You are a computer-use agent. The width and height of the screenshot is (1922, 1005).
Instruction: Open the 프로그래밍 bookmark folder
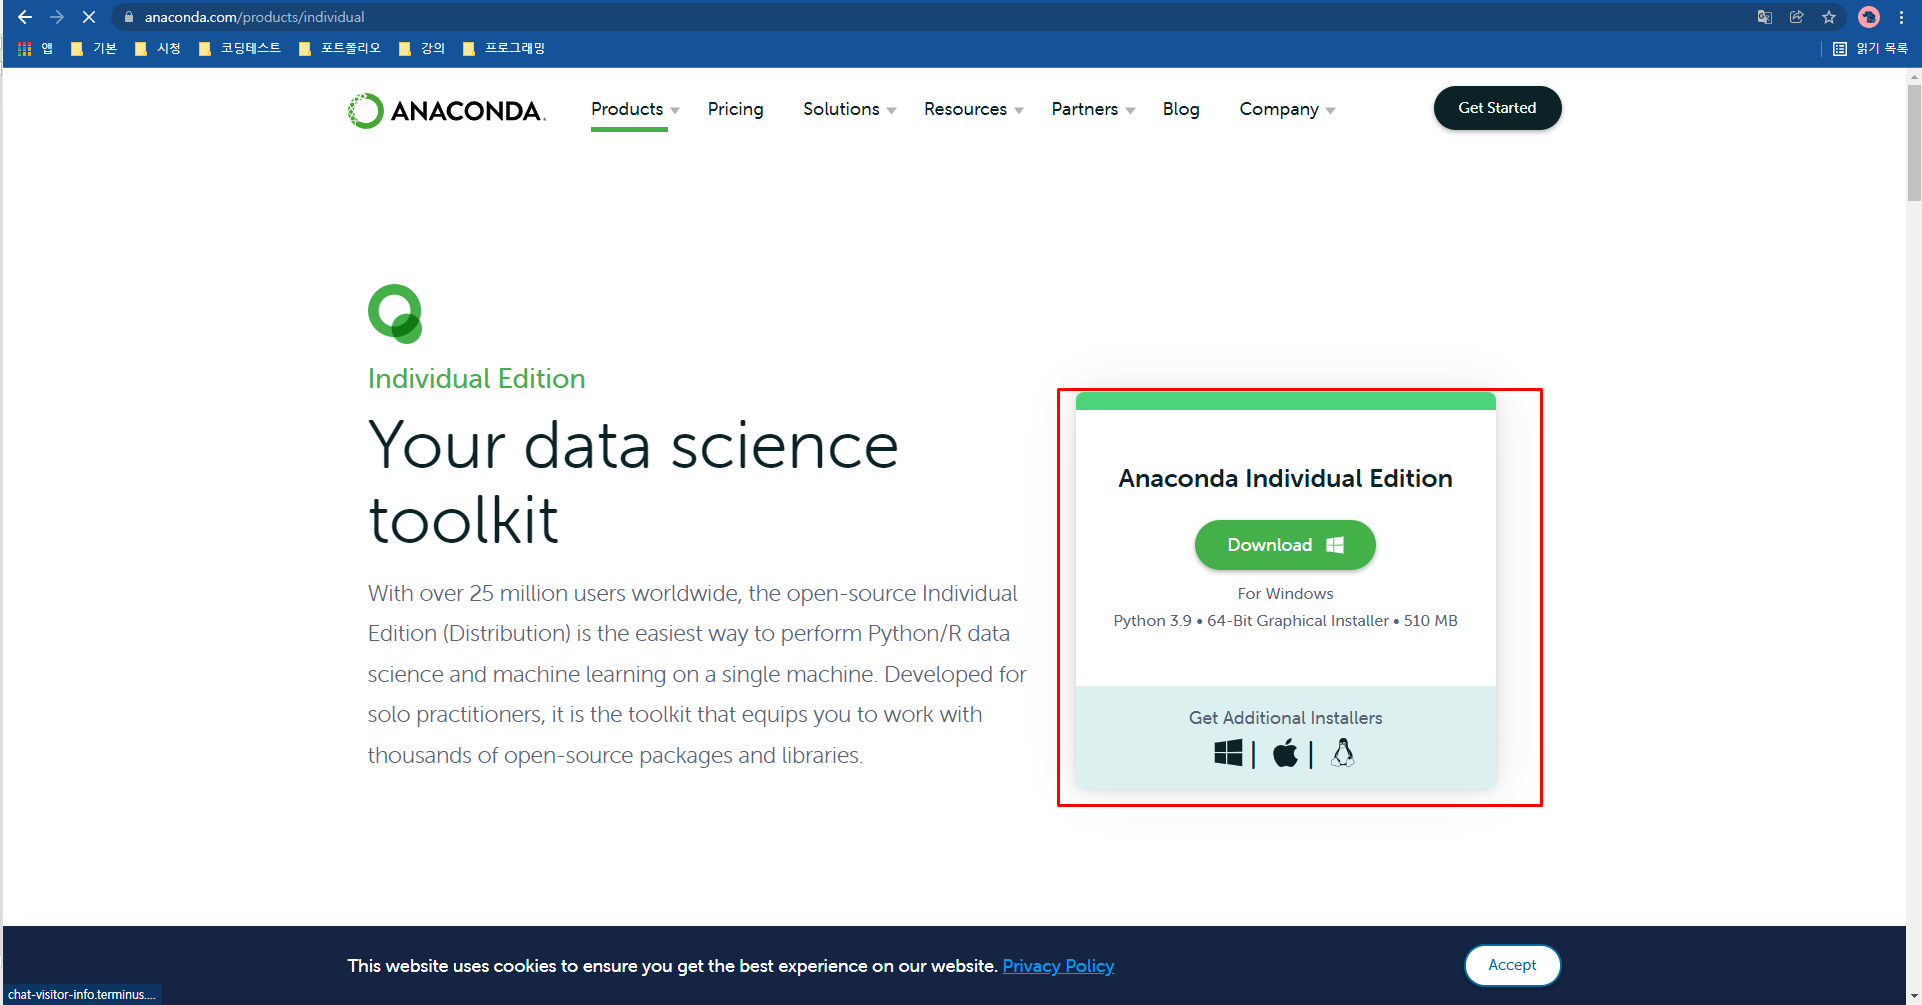pos(504,48)
